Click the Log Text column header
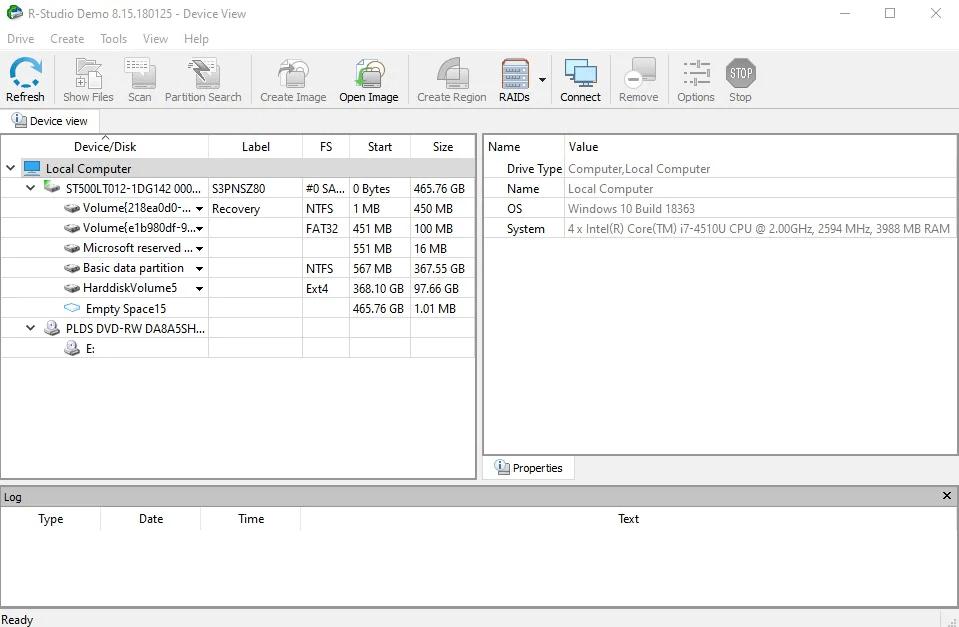The height and width of the screenshot is (627, 959). (628, 519)
